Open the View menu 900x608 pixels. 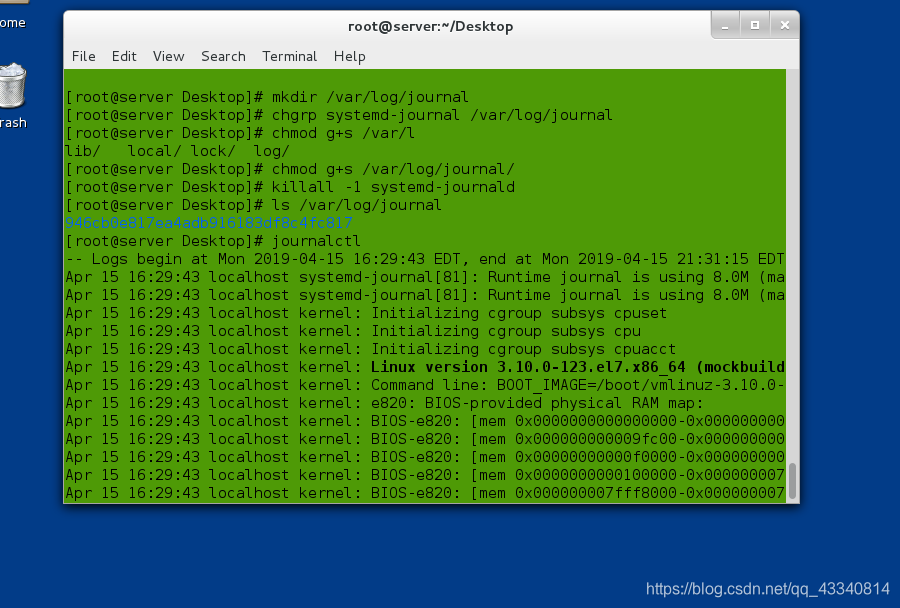(x=169, y=56)
